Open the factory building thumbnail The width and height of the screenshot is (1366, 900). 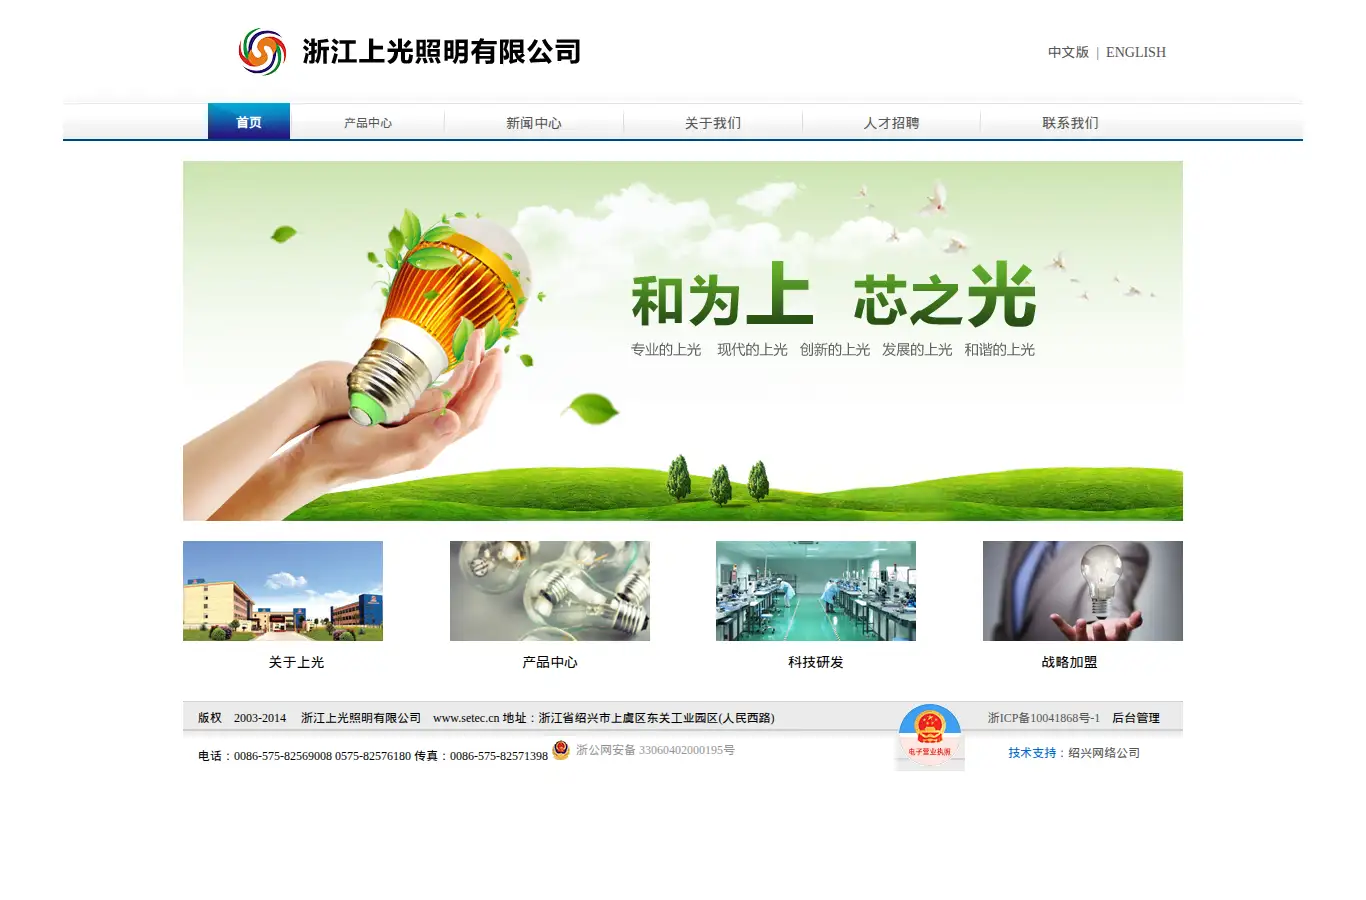pos(283,591)
